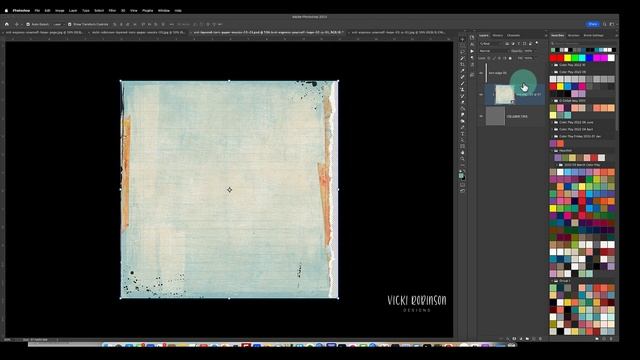The width and height of the screenshot is (640, 360).
Task: Hide the torn edge layer via eye
Action: [x=481, y=73]
